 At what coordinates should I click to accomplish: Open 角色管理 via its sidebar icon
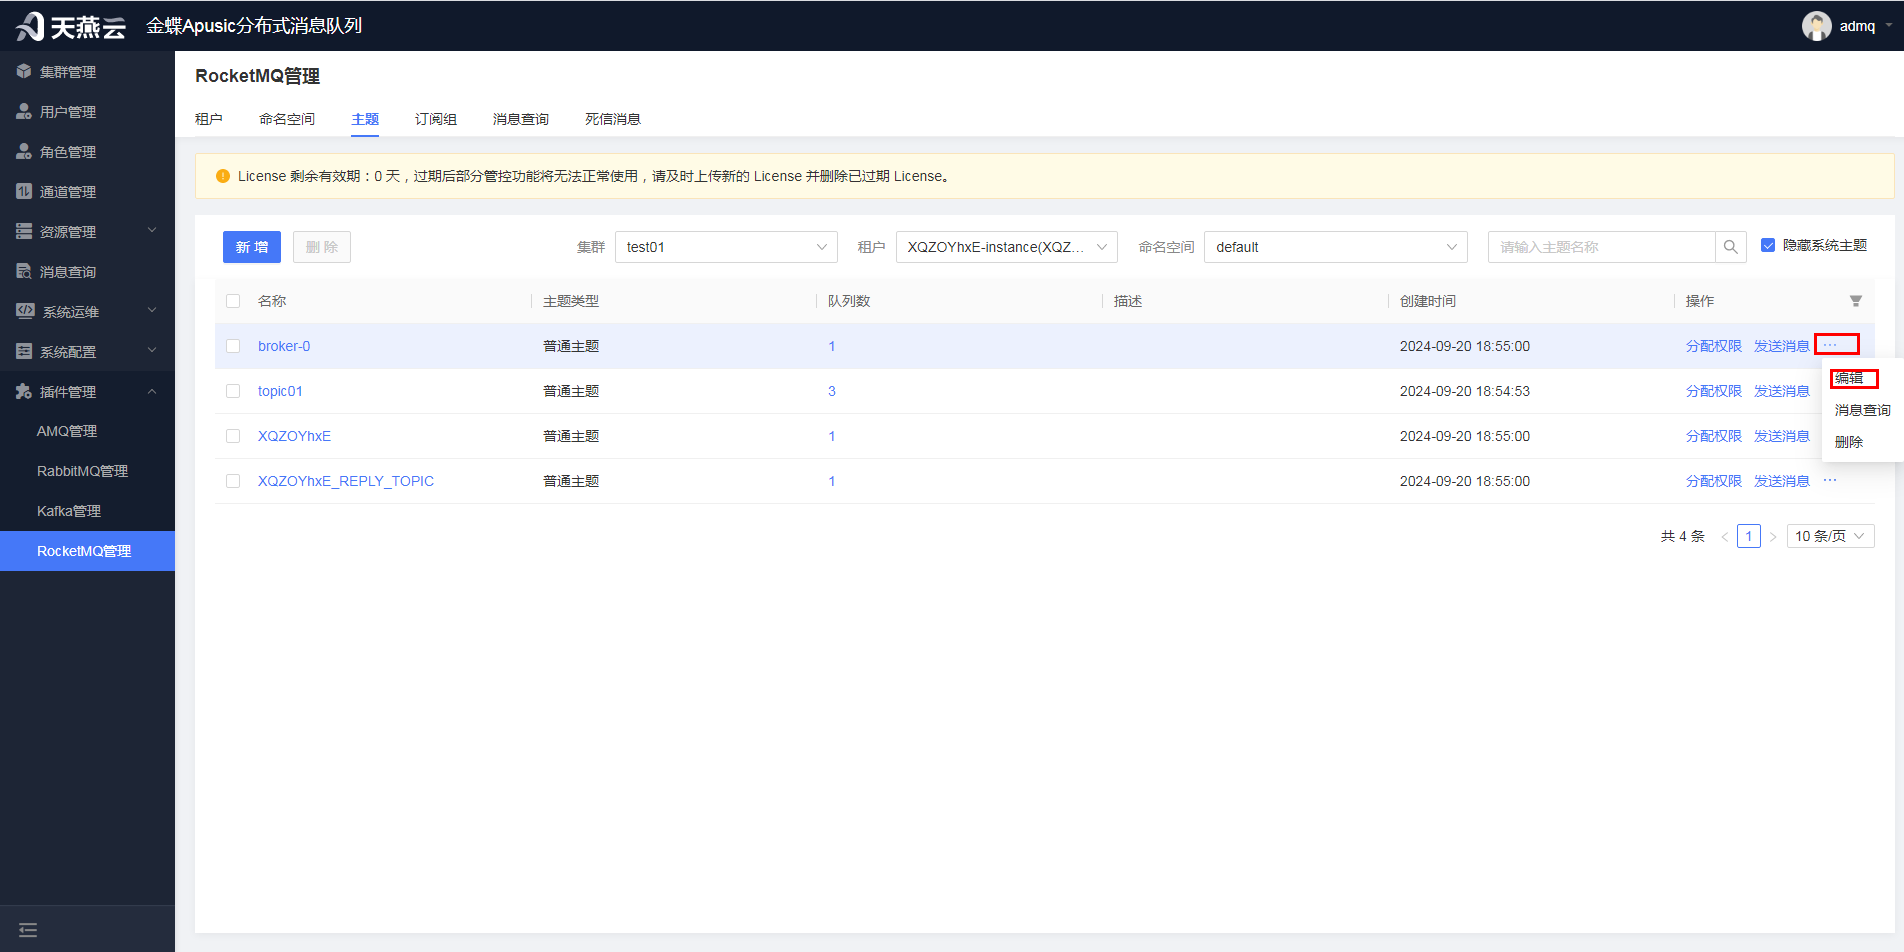tap(24, 152)
